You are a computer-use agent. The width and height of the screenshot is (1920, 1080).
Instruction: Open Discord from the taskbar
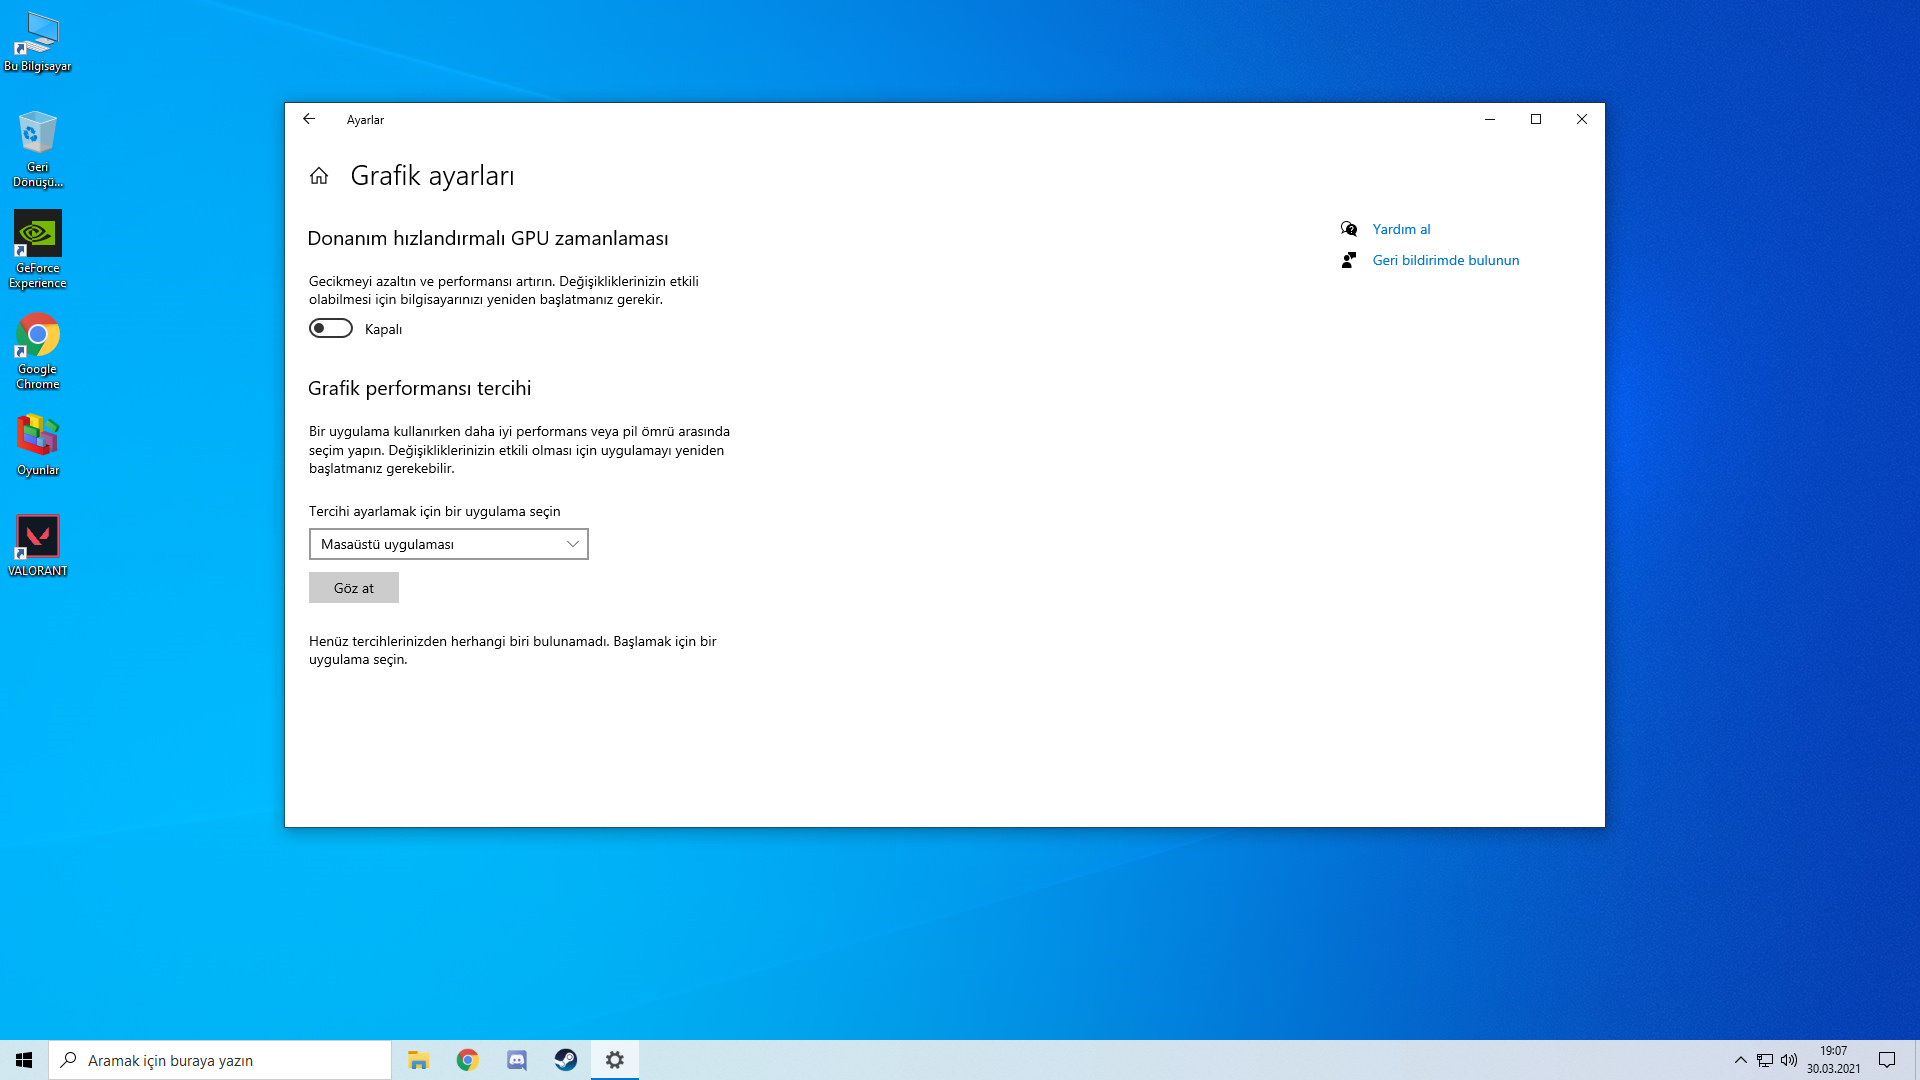[x=517, y=1060]
